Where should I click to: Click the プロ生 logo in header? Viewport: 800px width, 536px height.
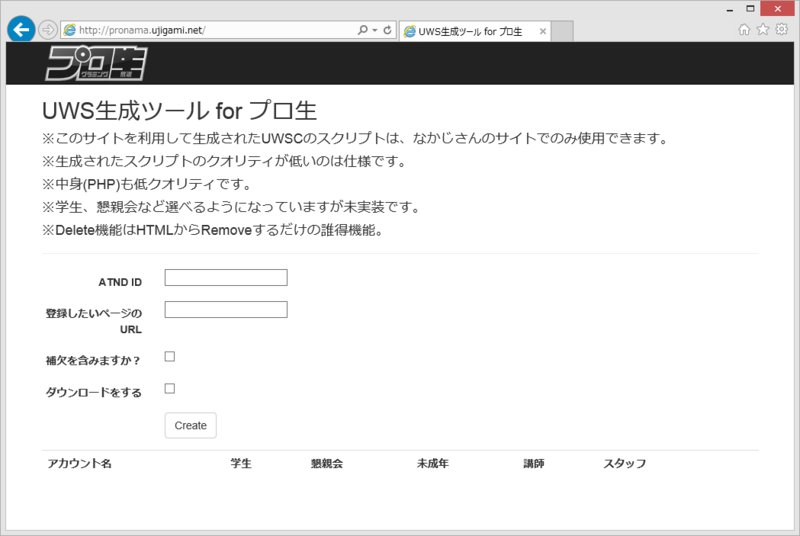pos(96,63)
